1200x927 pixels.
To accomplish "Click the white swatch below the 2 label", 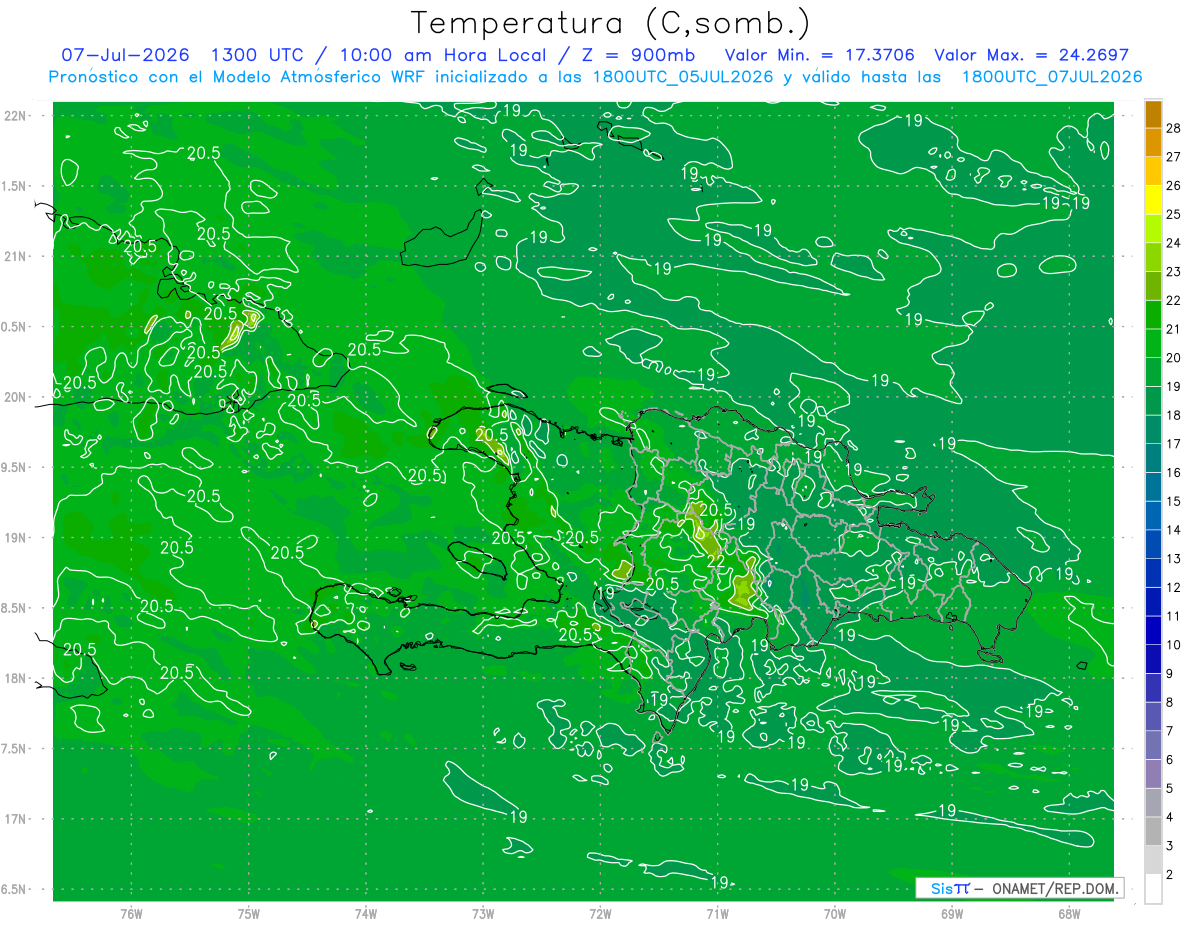I will point(1153,889).
